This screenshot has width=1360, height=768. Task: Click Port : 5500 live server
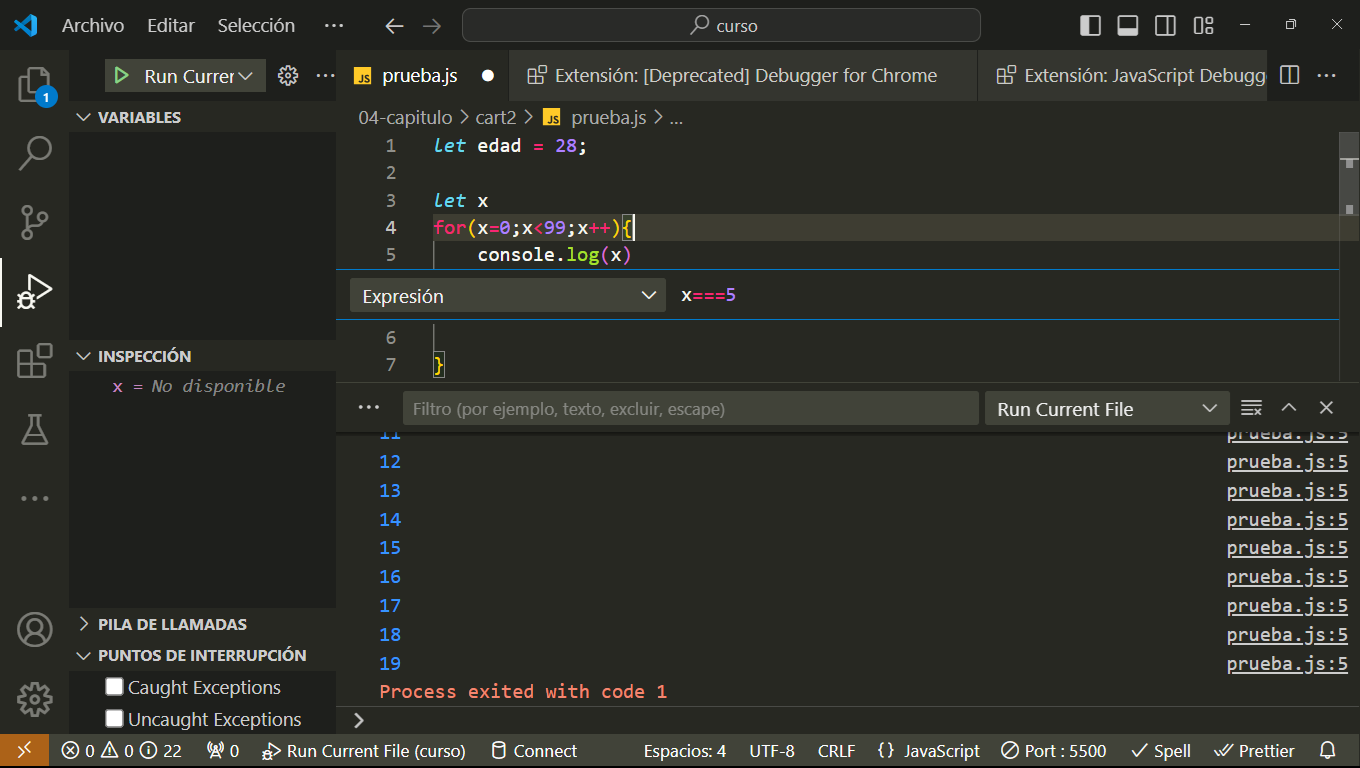coord(1054,751)
